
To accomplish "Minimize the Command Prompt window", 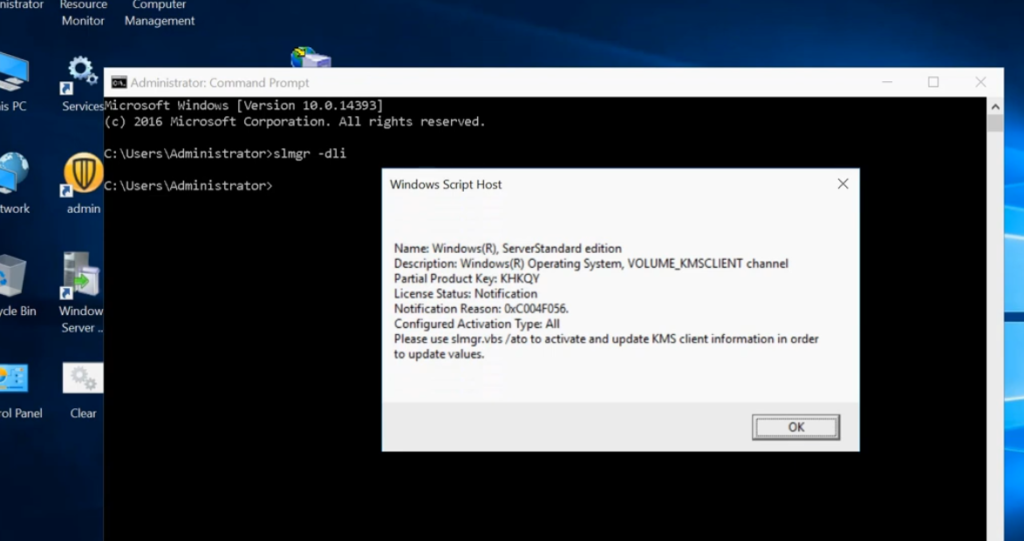I will [886, 82].
